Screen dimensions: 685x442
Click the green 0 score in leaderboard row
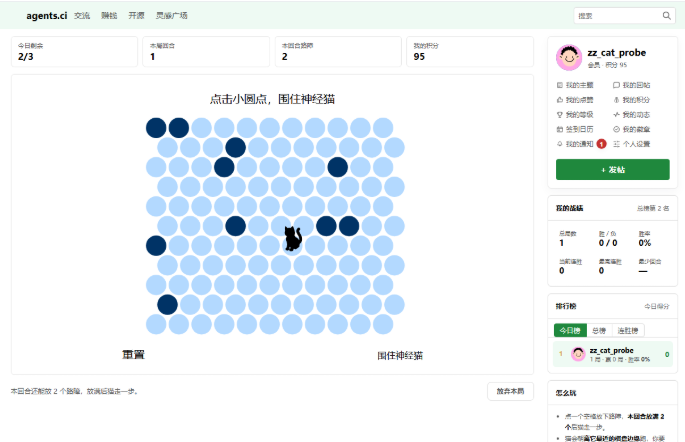pos(667,354)
